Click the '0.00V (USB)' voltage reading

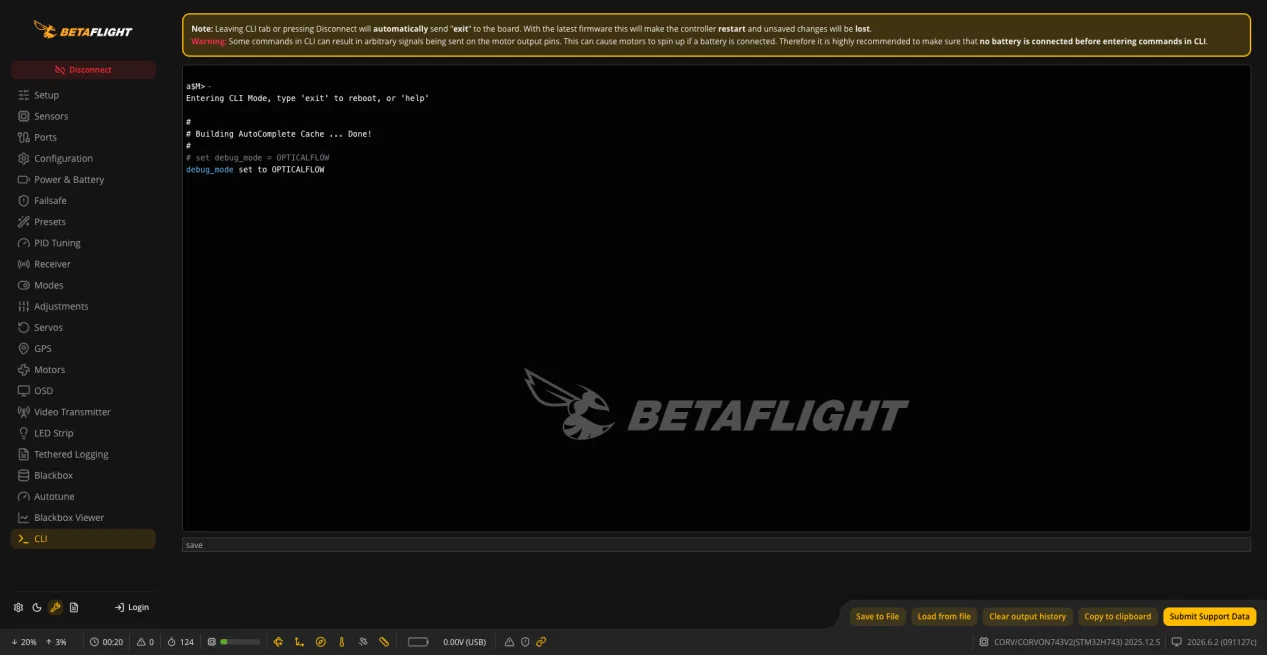[x=464, y=642]
